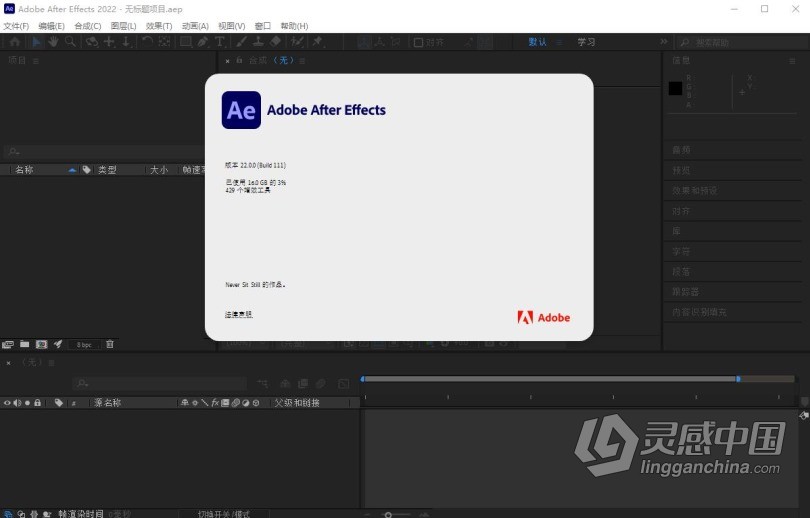Open the 合成(C) menu
Viewport: 810px width, 518px height.
pyautogui.click(x=88, y=26)
